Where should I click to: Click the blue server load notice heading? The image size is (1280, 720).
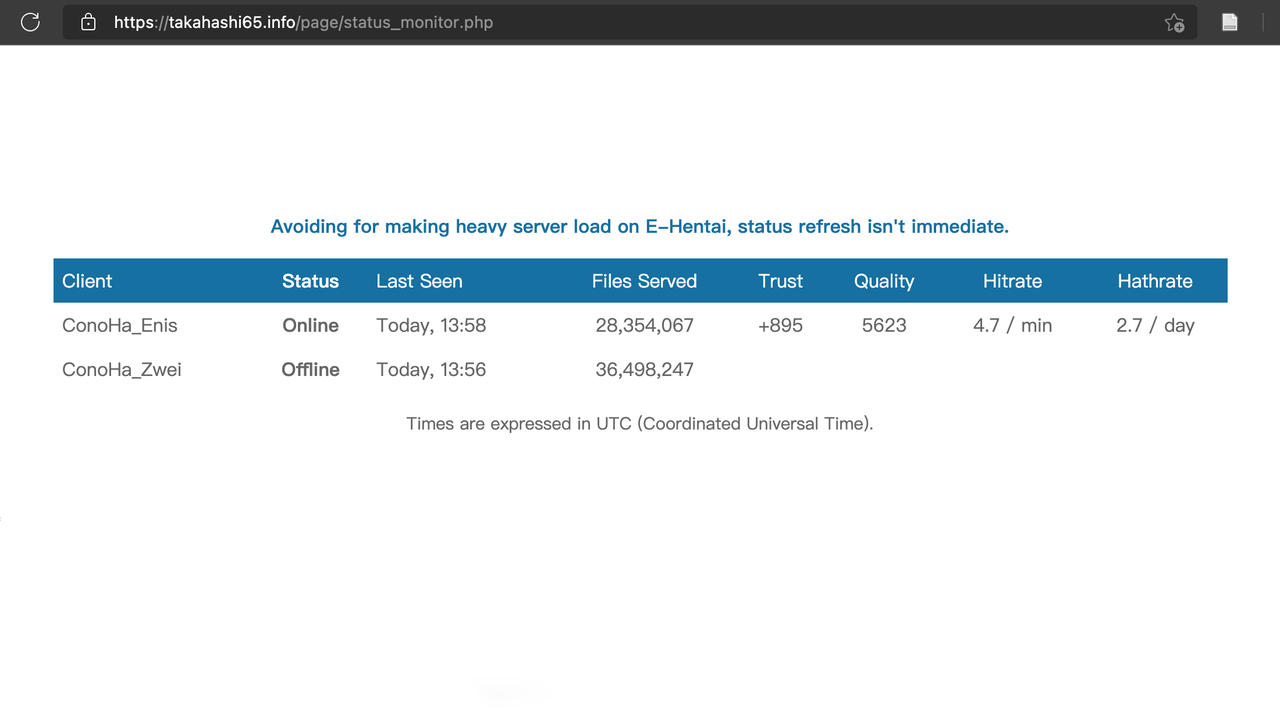(640, 226)
